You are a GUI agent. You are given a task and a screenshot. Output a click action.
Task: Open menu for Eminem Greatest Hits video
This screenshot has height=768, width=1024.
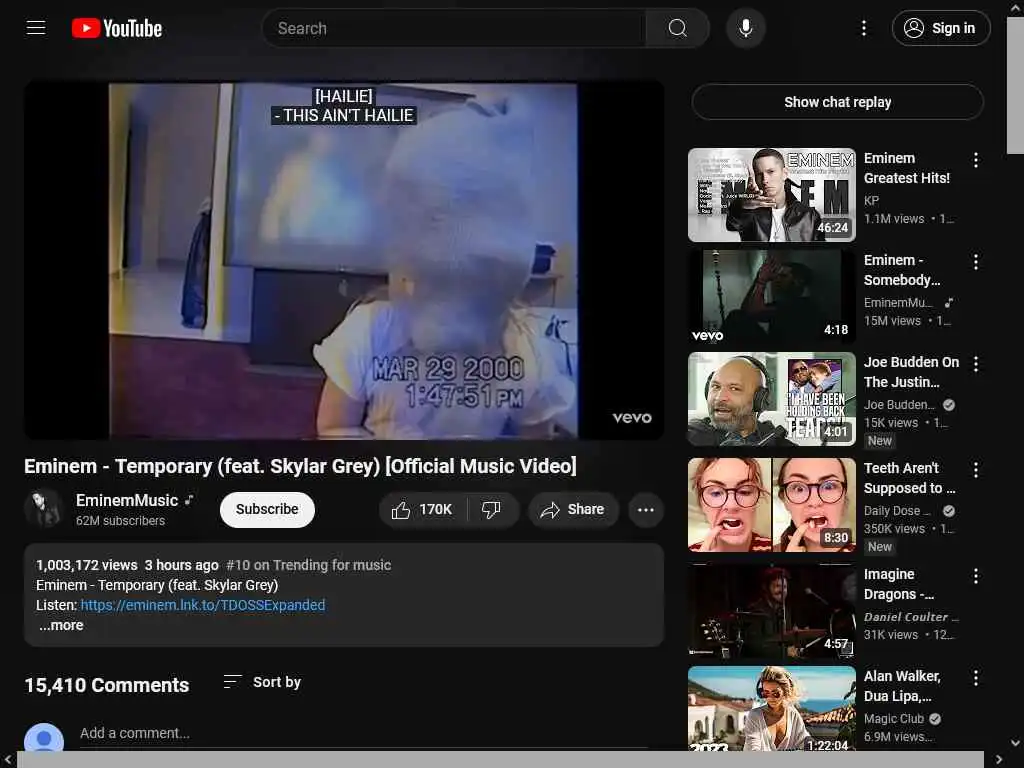(x=976, y=160)
